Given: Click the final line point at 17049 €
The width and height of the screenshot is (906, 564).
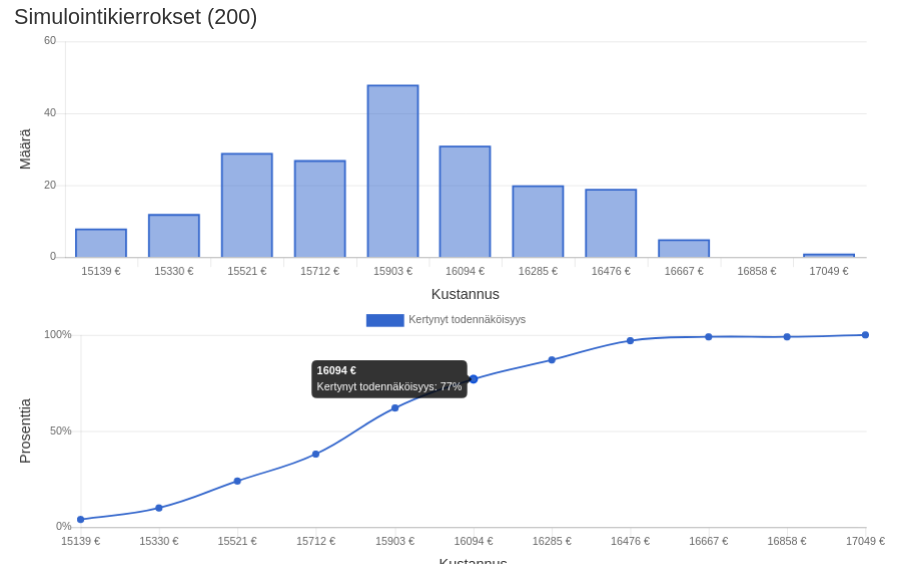Looking at the screenshot, I should [865, 335].
